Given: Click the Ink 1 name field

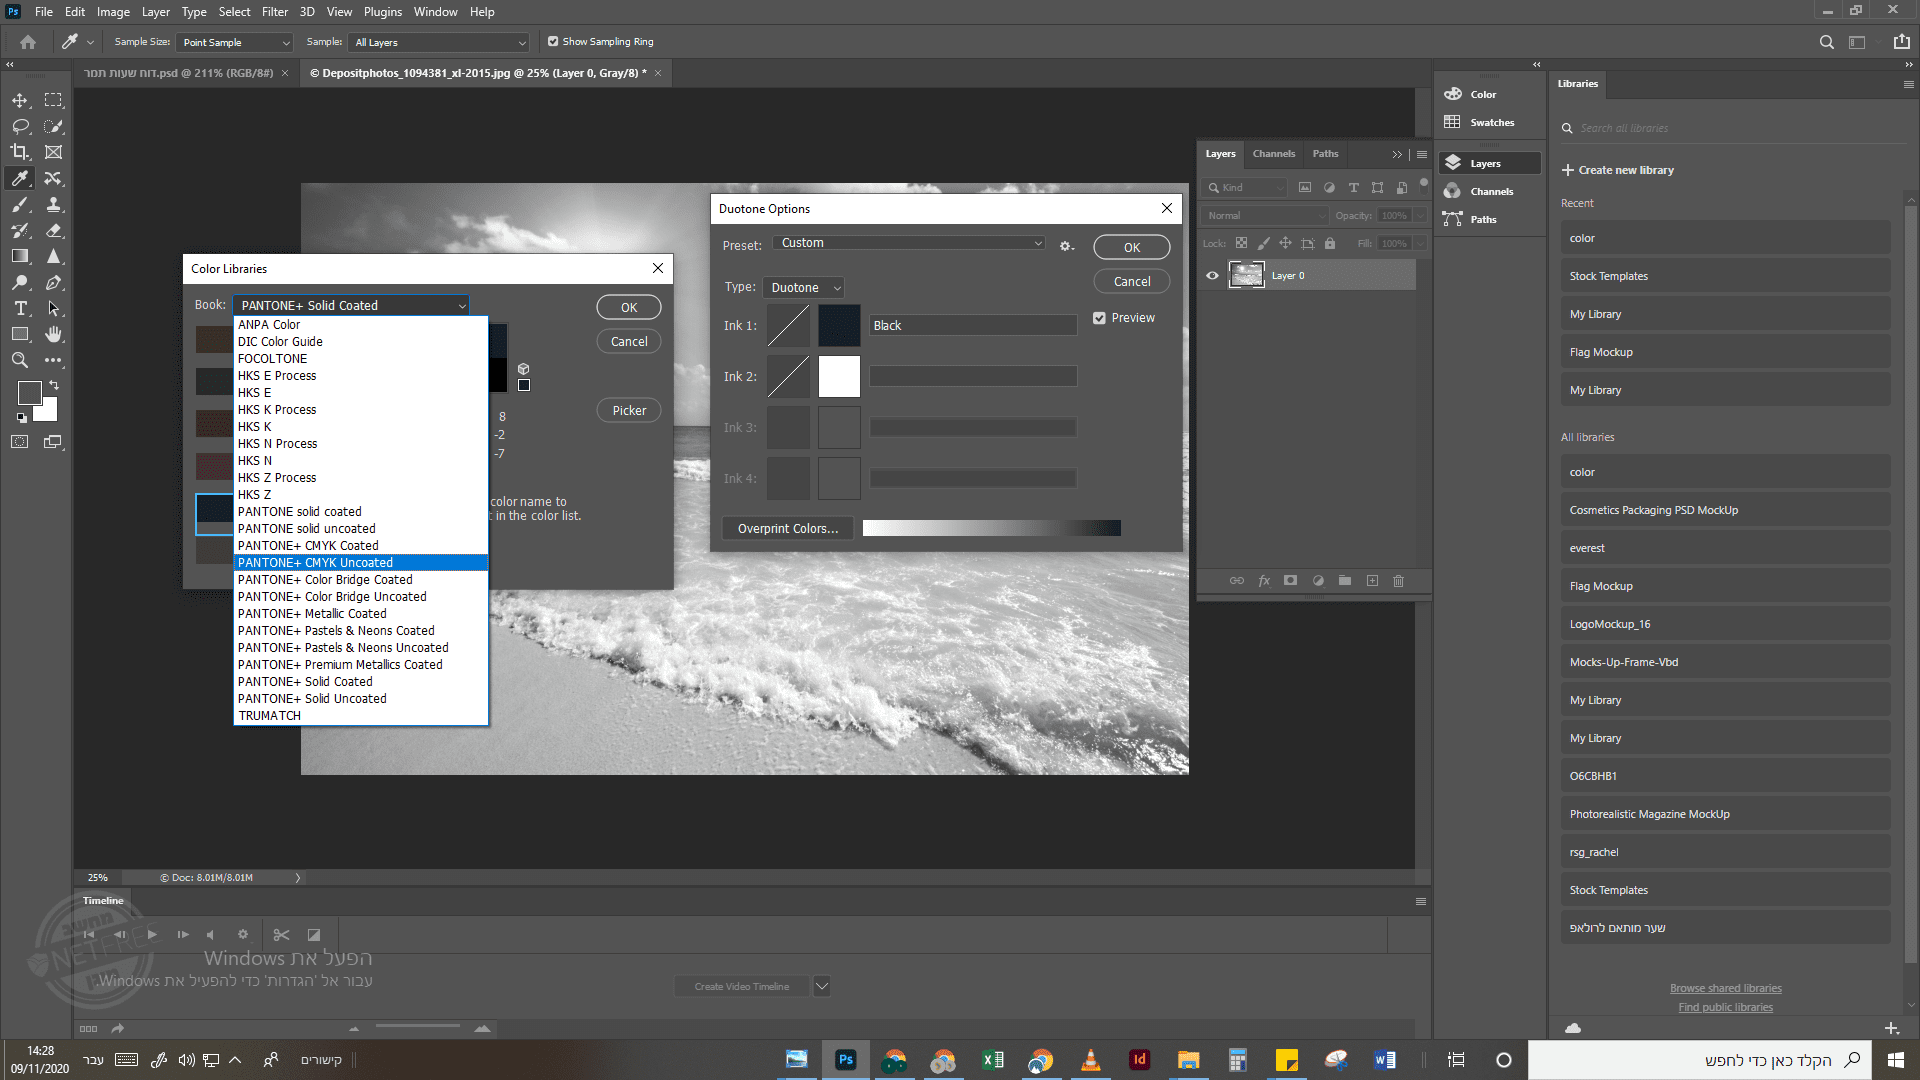Looking at the screenshot, I should pyautogui.click(x=972, y=326).
